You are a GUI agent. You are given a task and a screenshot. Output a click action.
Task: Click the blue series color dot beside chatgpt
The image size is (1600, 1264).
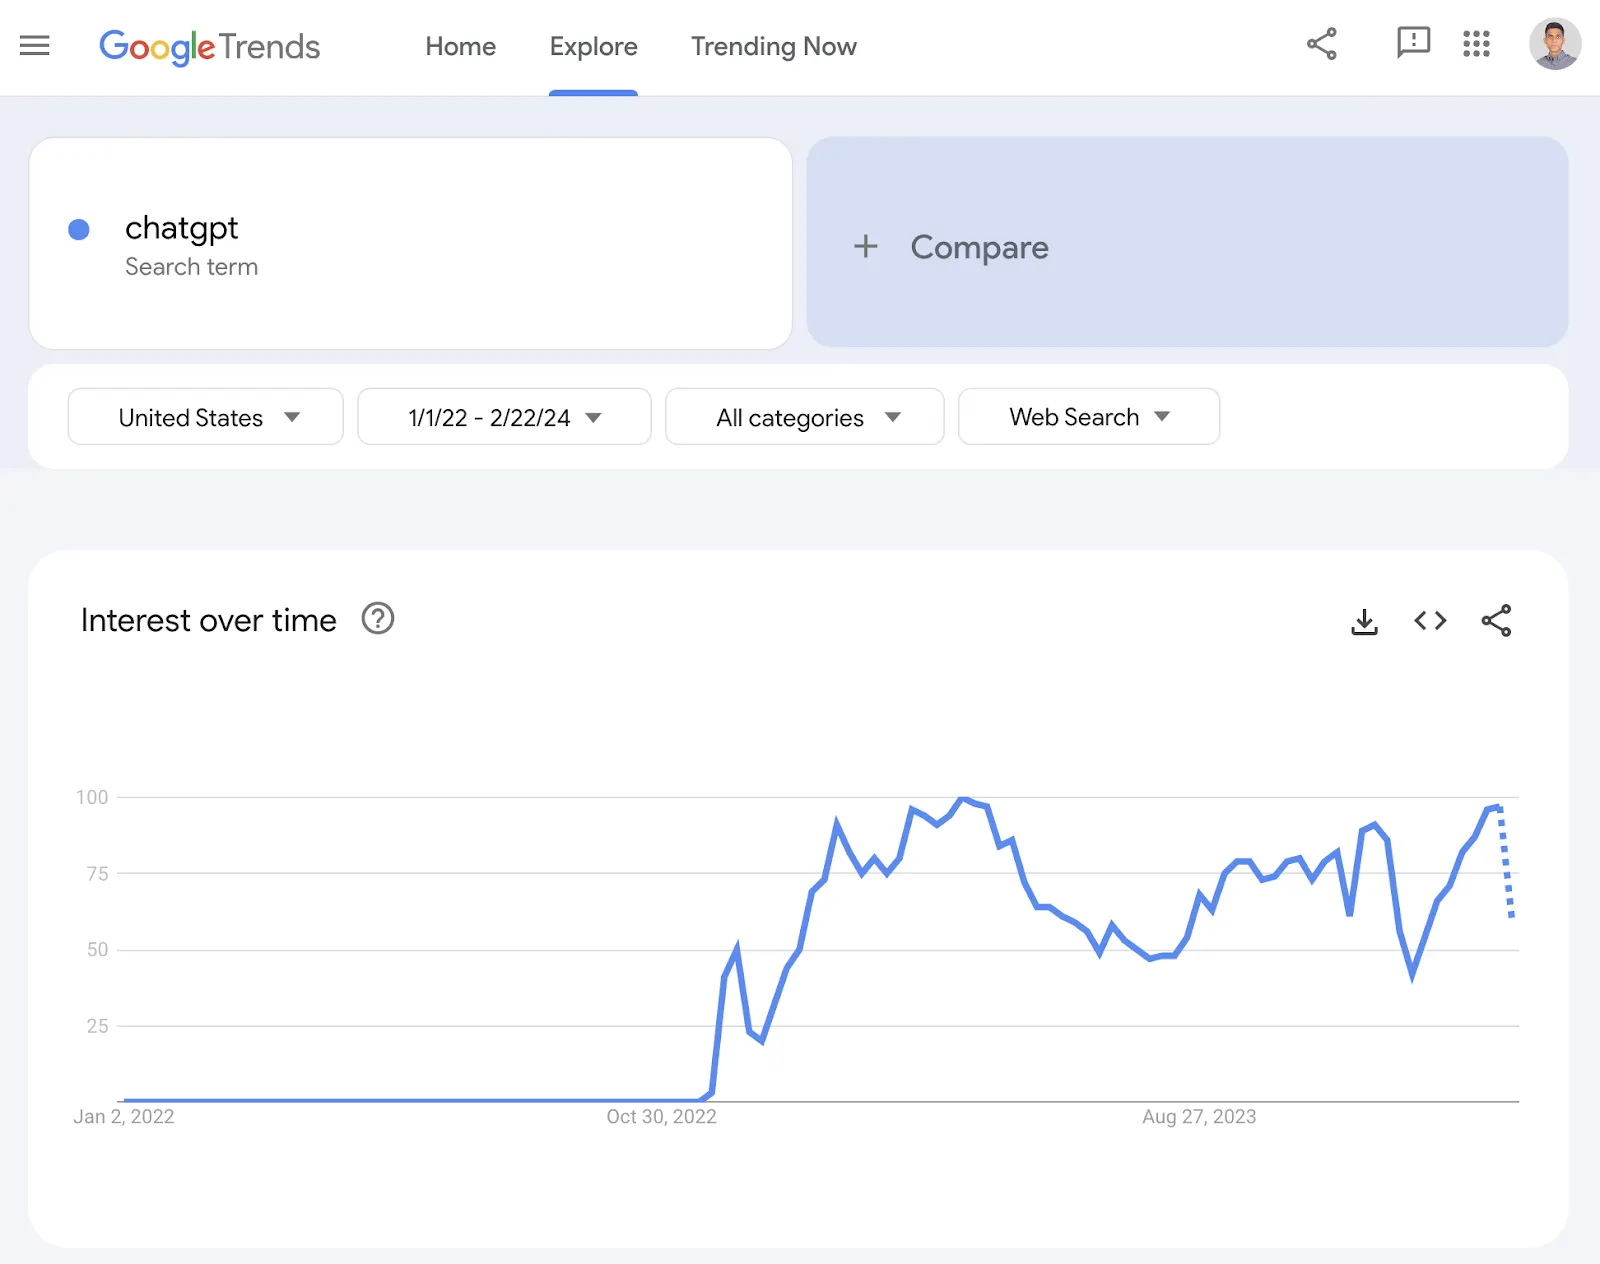click(78, 229)
